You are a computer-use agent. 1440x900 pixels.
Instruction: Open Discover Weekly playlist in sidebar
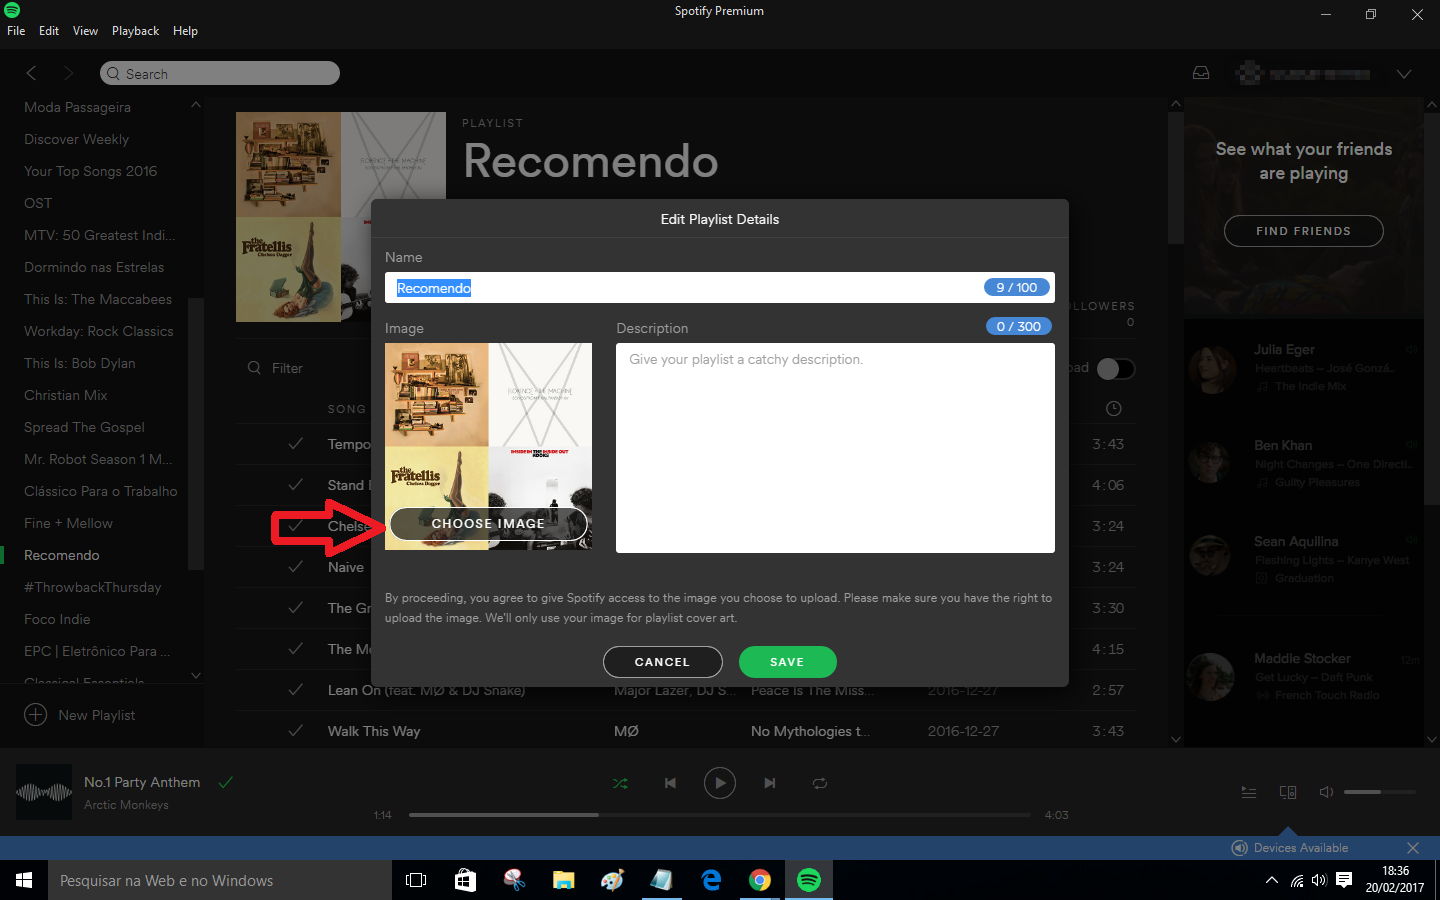click(76, 139)
